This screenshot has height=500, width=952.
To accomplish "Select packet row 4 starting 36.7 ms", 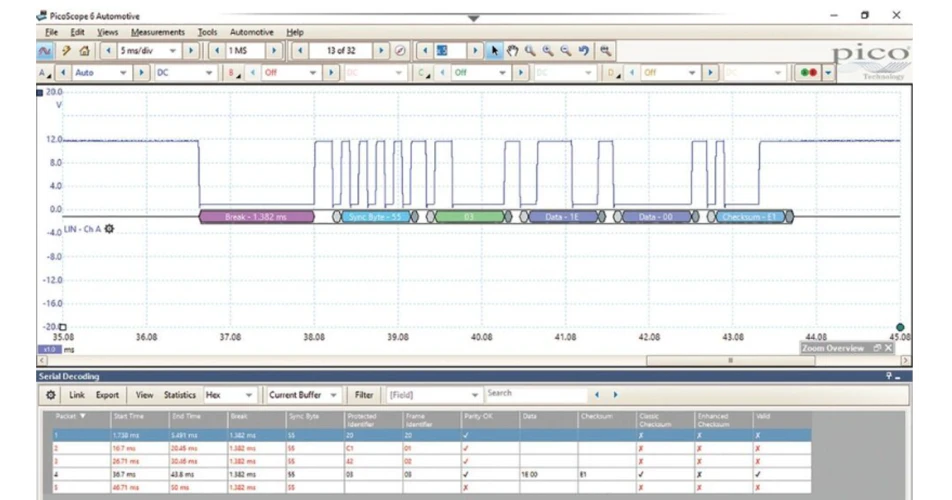I will point(432,474).
